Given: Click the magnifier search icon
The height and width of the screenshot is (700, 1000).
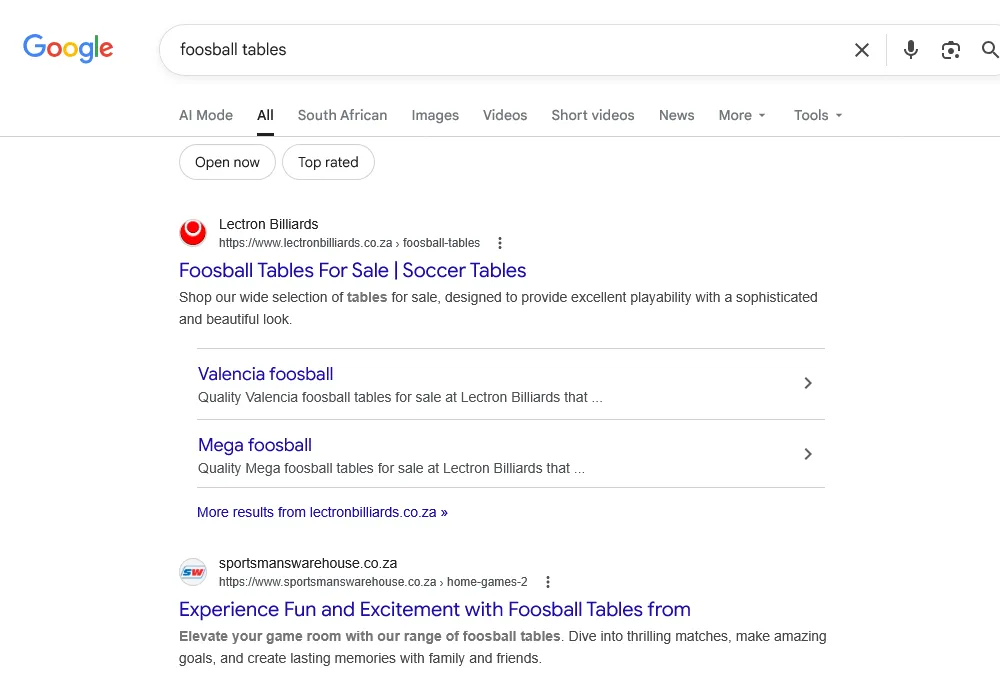Looking at the screenshot, I should pyautogui.click(x=990, y=50).
